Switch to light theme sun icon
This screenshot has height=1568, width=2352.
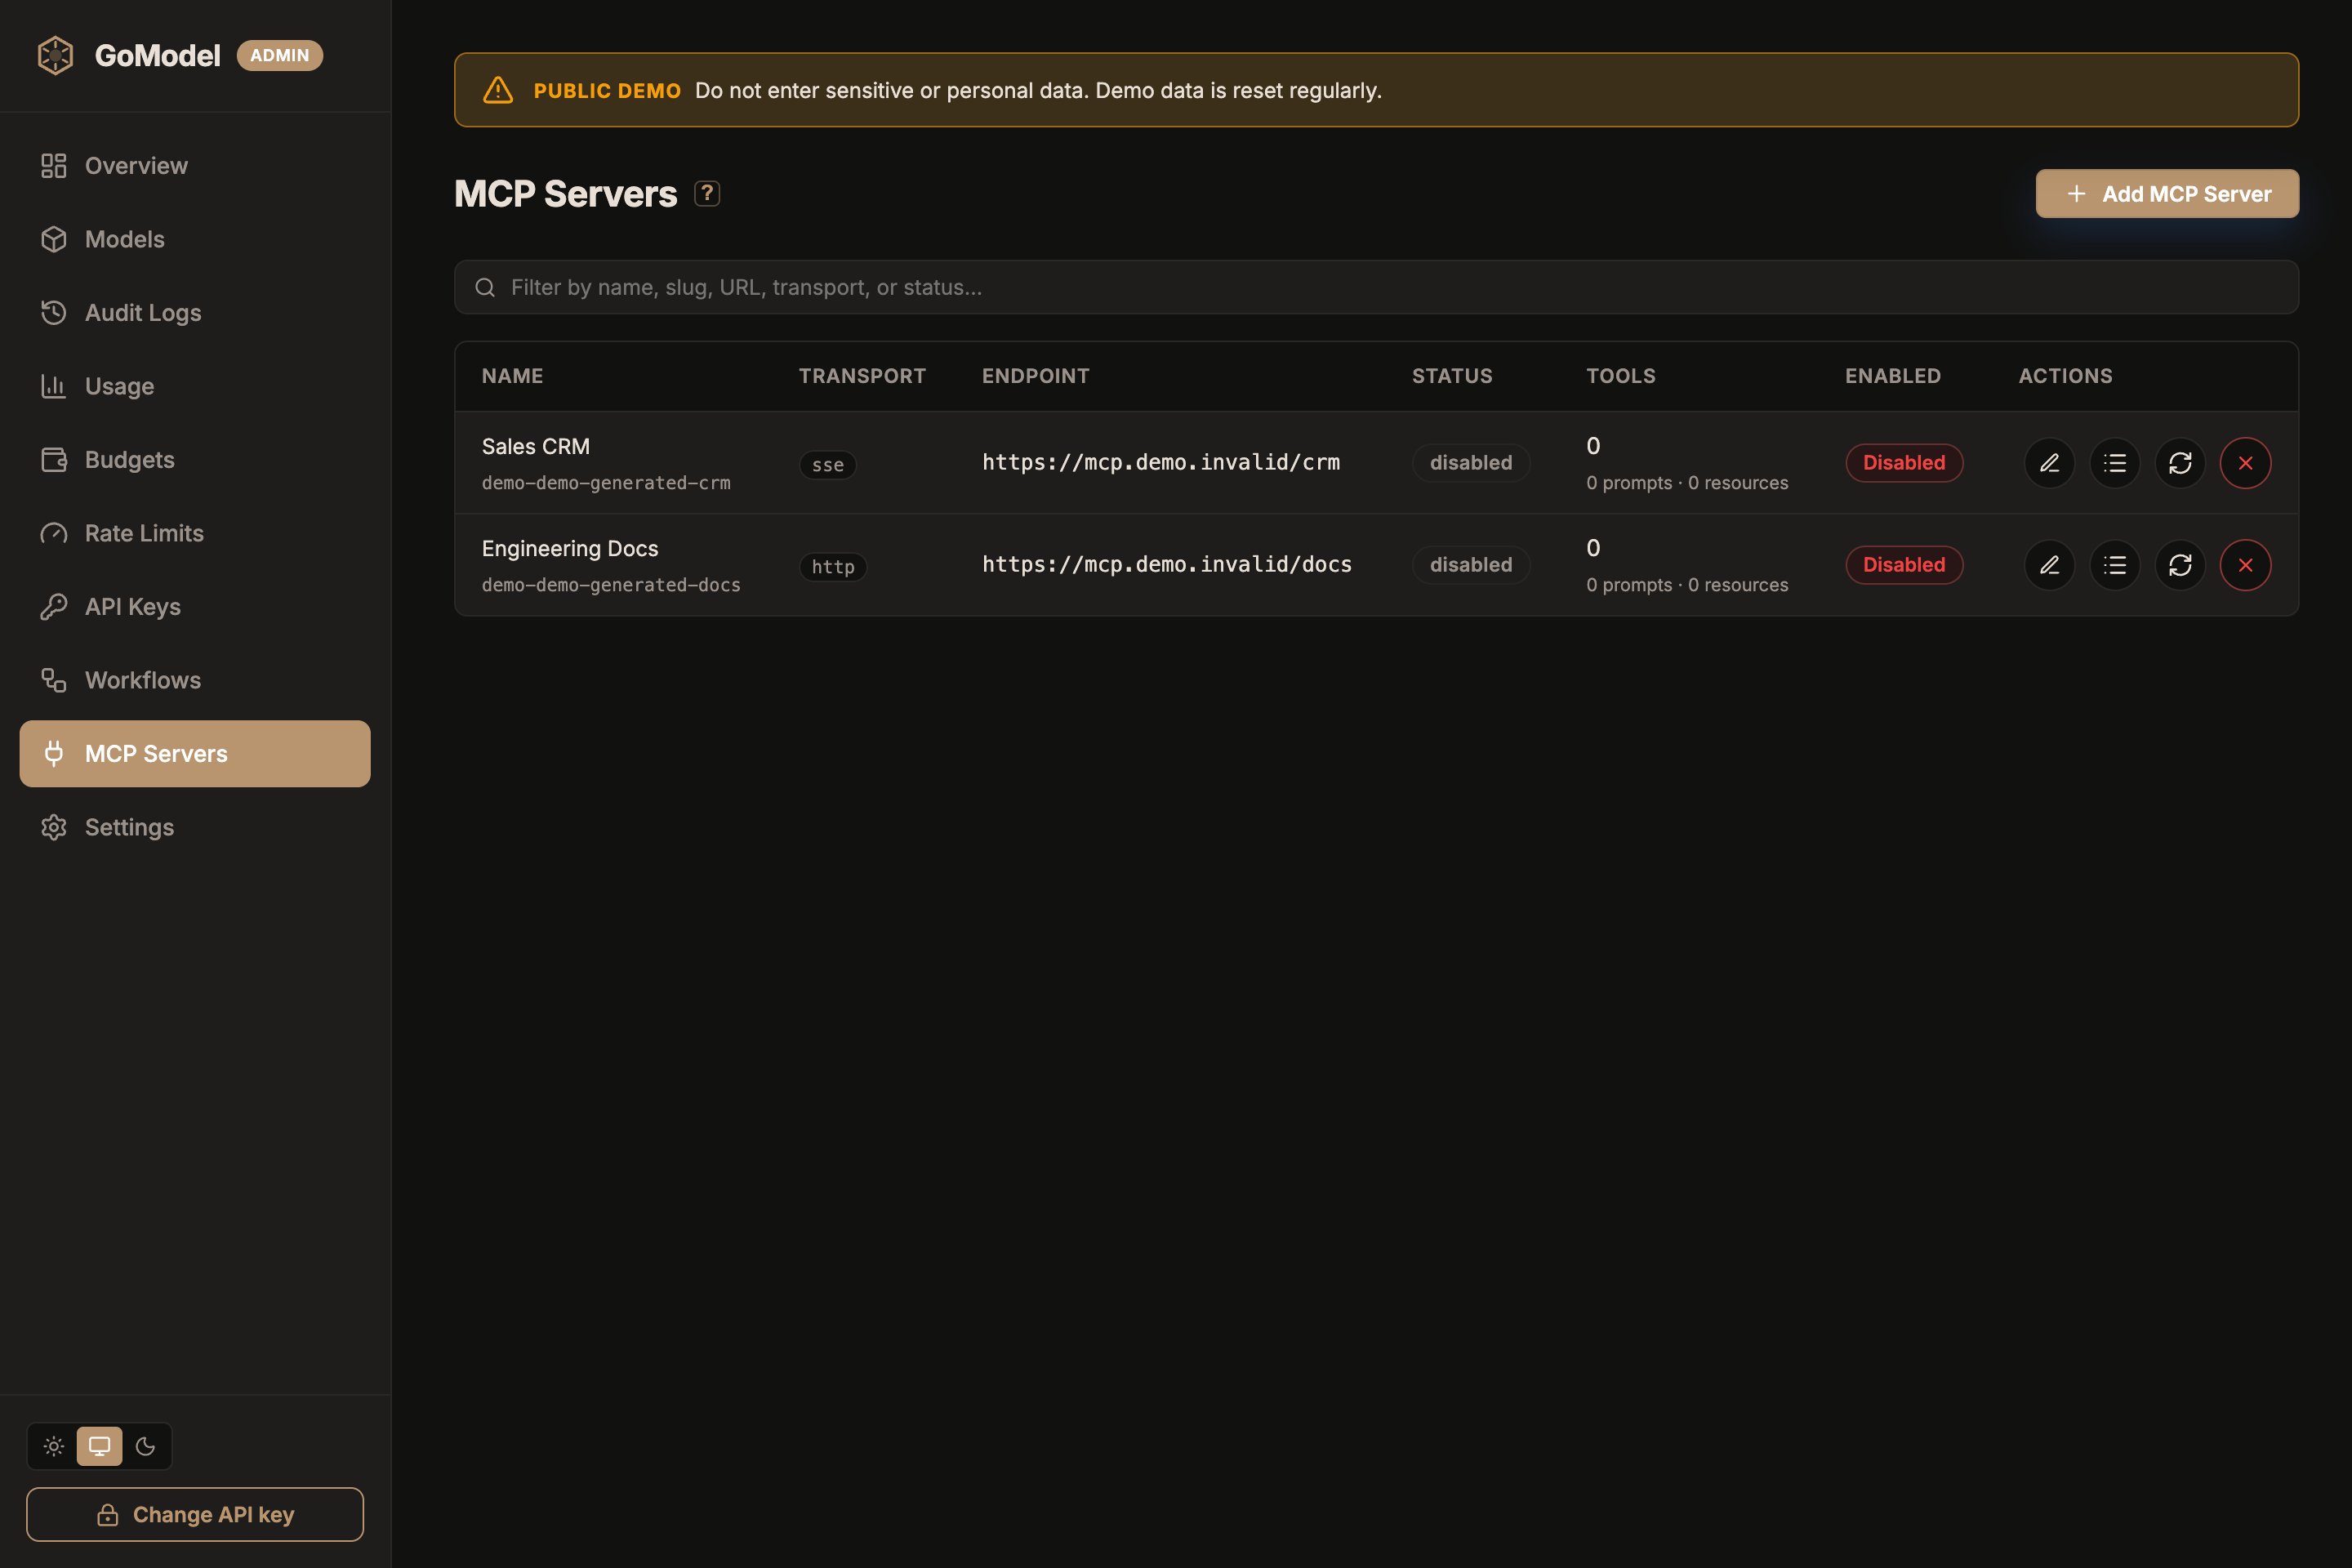(54, 1446)
